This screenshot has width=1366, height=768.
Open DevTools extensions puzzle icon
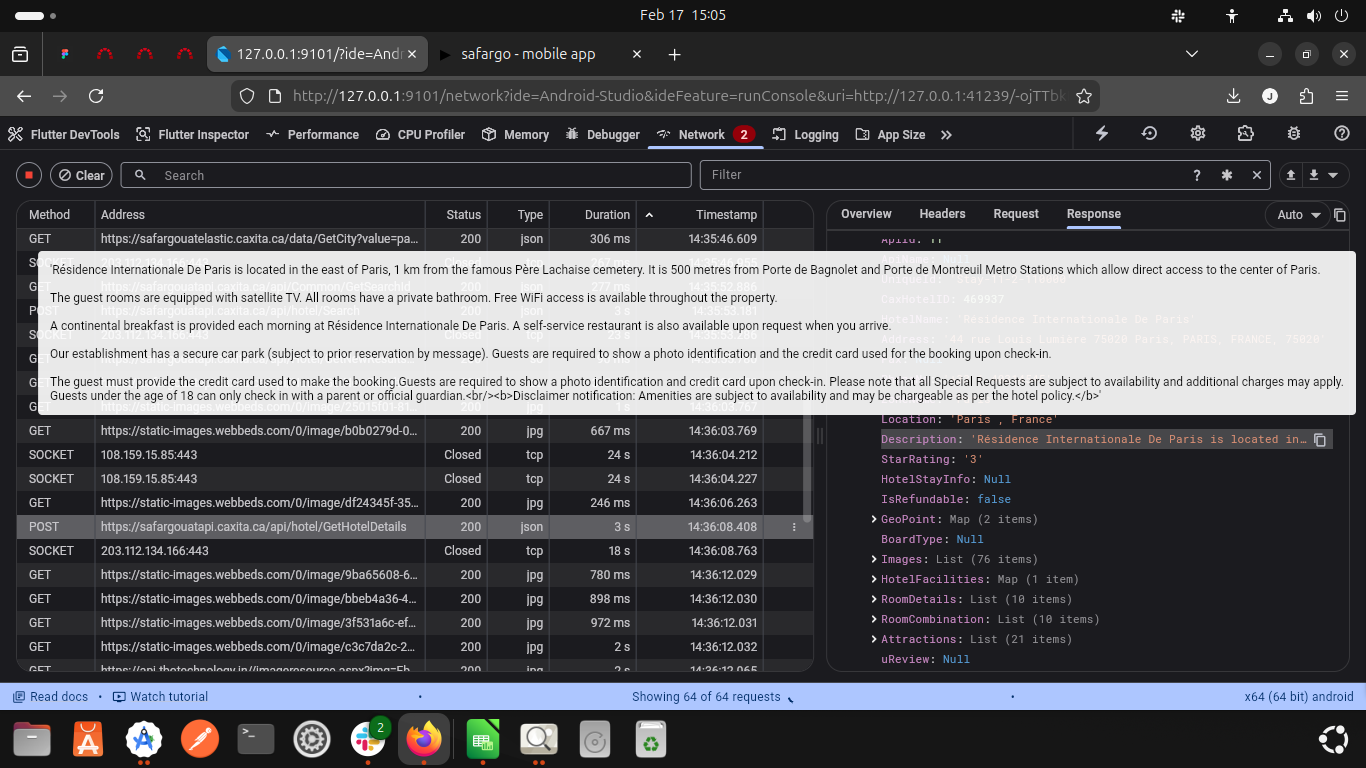pos(1245,134)
